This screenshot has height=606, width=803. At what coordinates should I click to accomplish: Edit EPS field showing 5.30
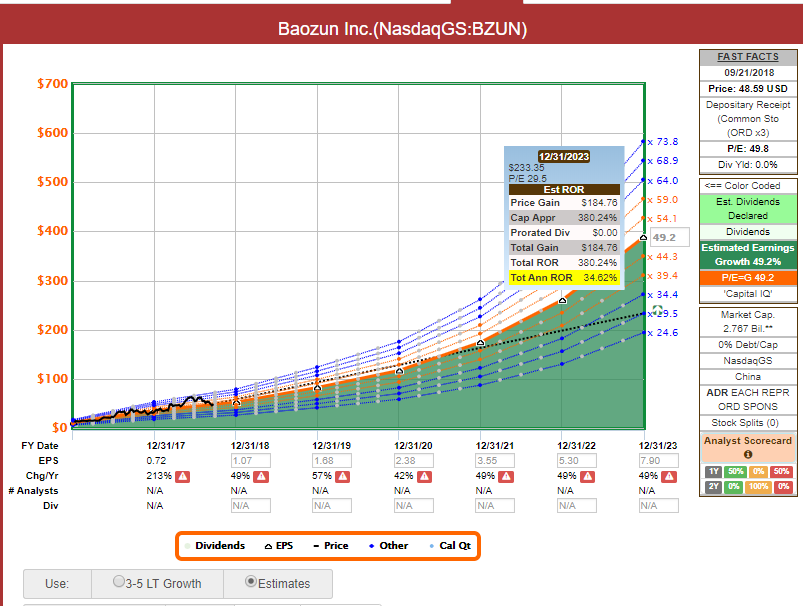(x=577, y=461)
